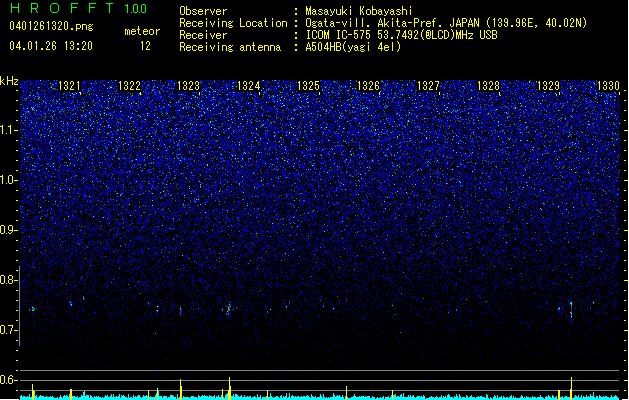This screenshot has height=400, width=629.
Task: Select the meteor count value 12
Action: pyautogui.click(x=145, y=46)
